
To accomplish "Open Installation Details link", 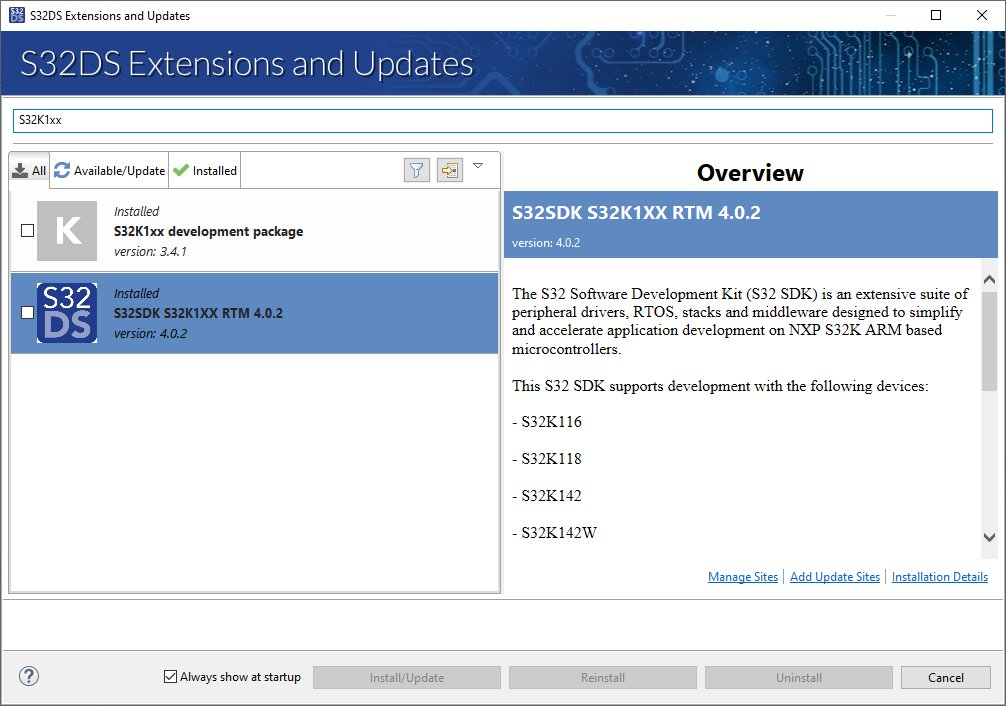I will [x=940, y=576].
